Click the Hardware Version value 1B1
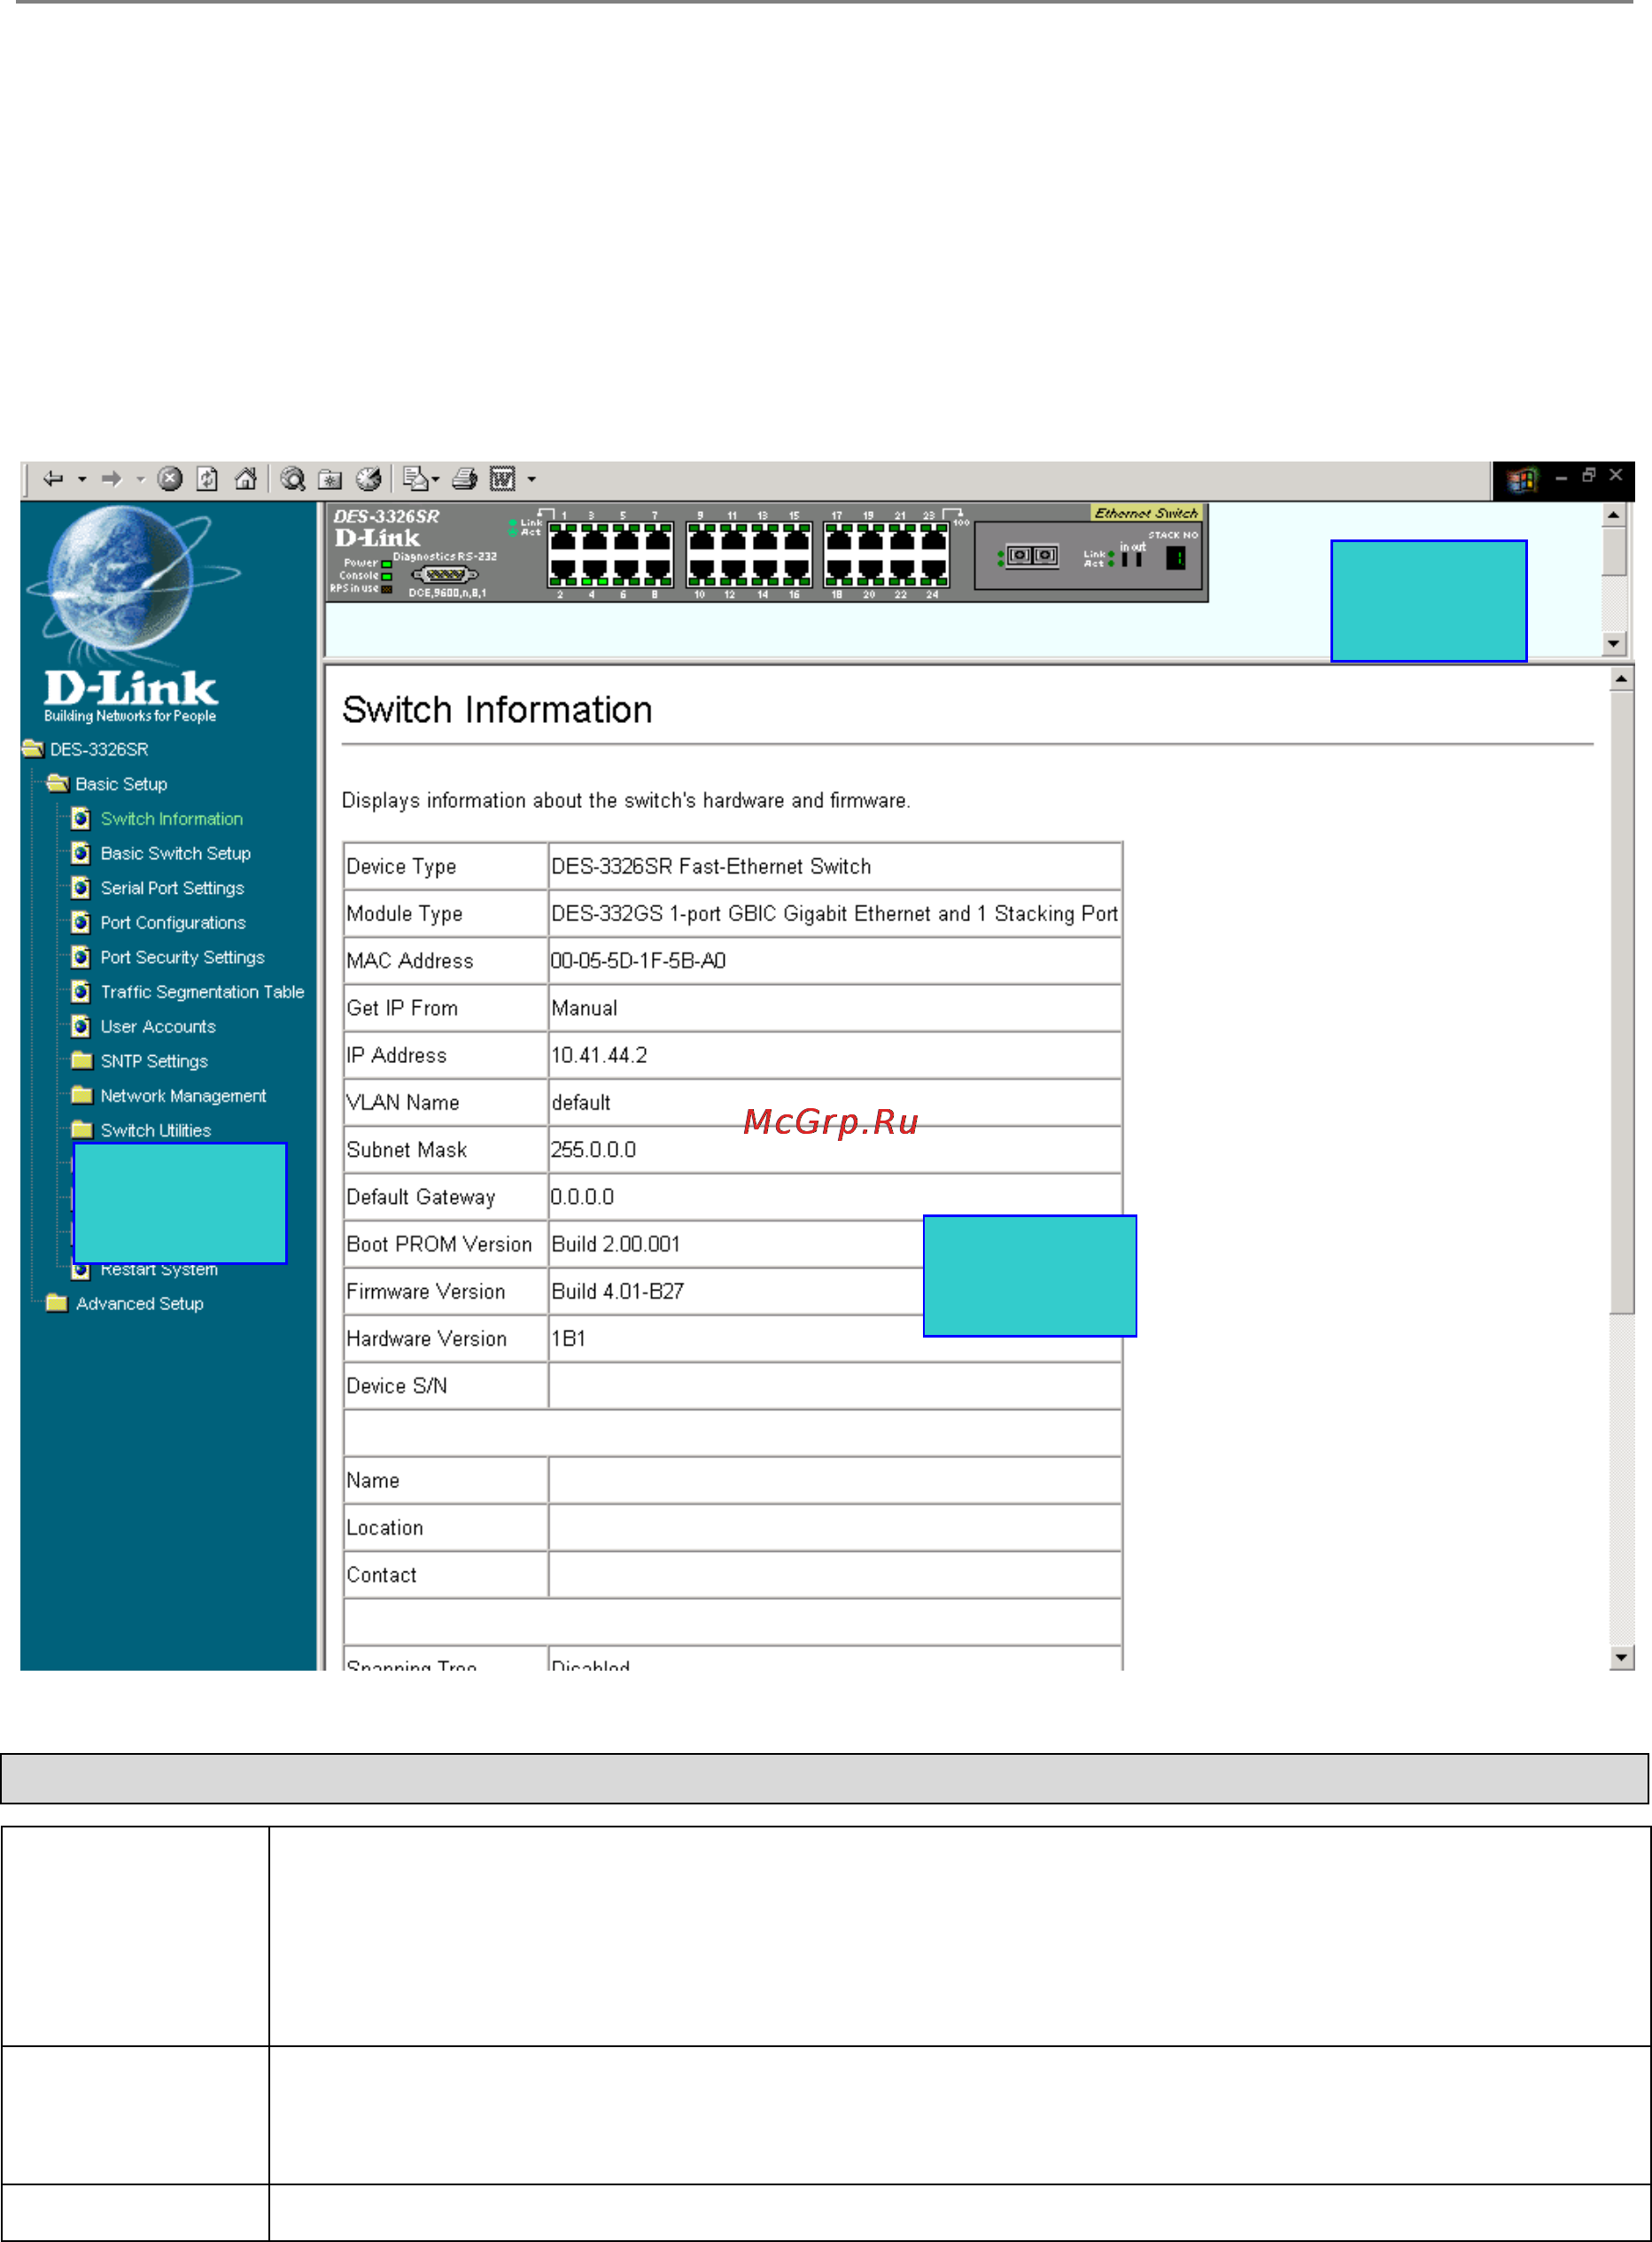Viewport: 1652px width, 2242px height. [x=568, y=1339]
